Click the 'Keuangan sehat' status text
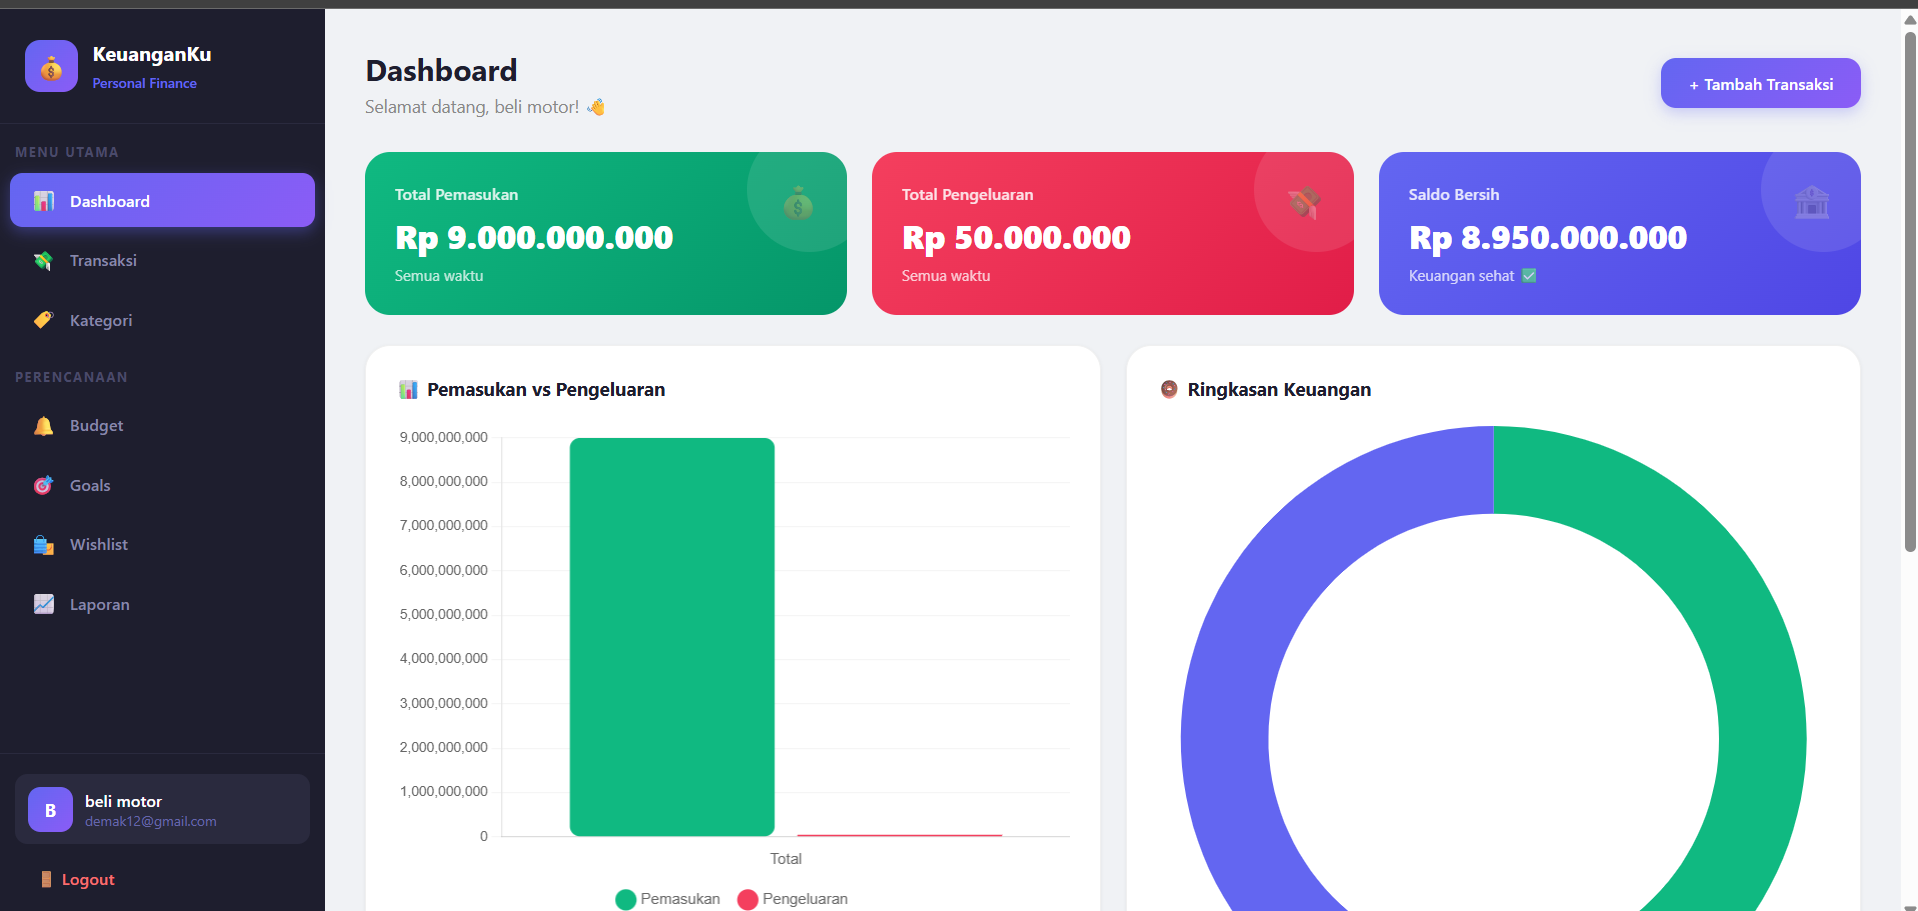 coord(1461,276)
